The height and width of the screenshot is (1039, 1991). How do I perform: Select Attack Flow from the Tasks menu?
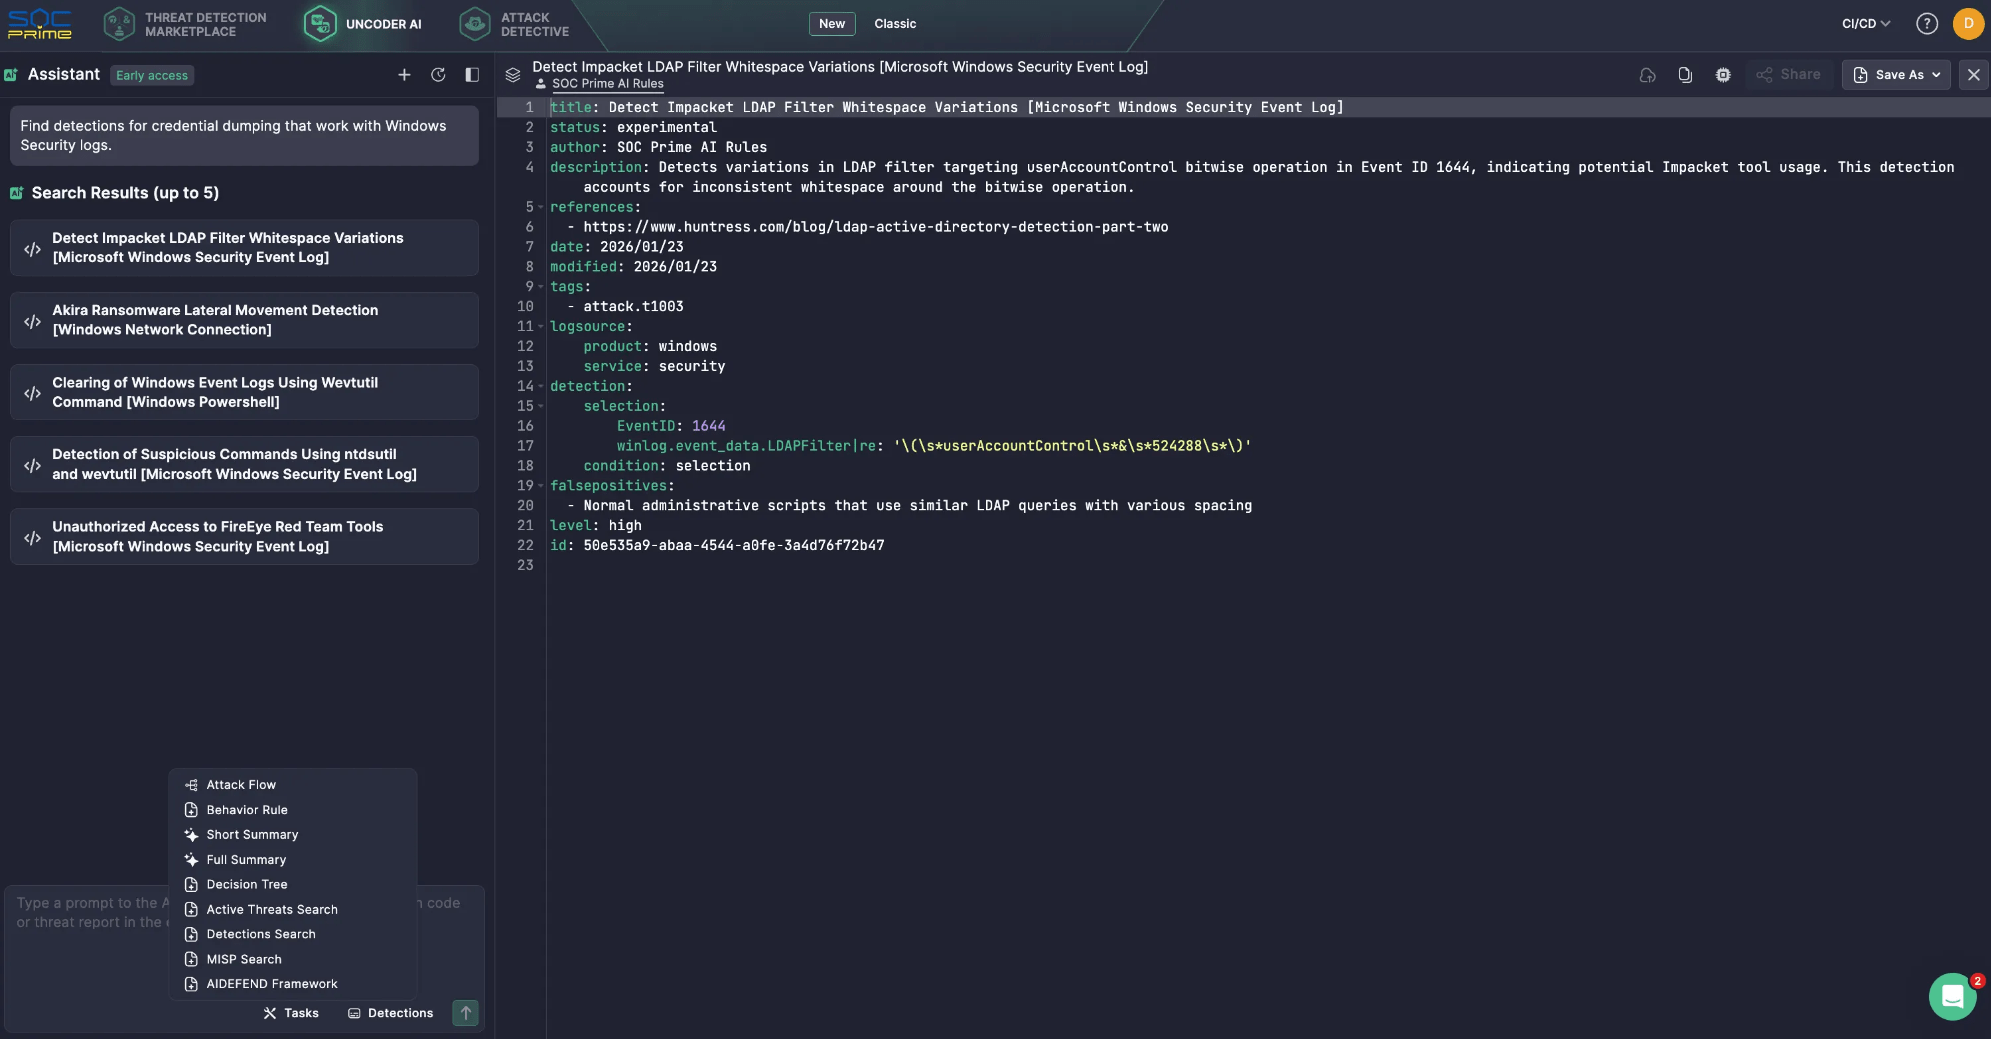click(240, 784)
